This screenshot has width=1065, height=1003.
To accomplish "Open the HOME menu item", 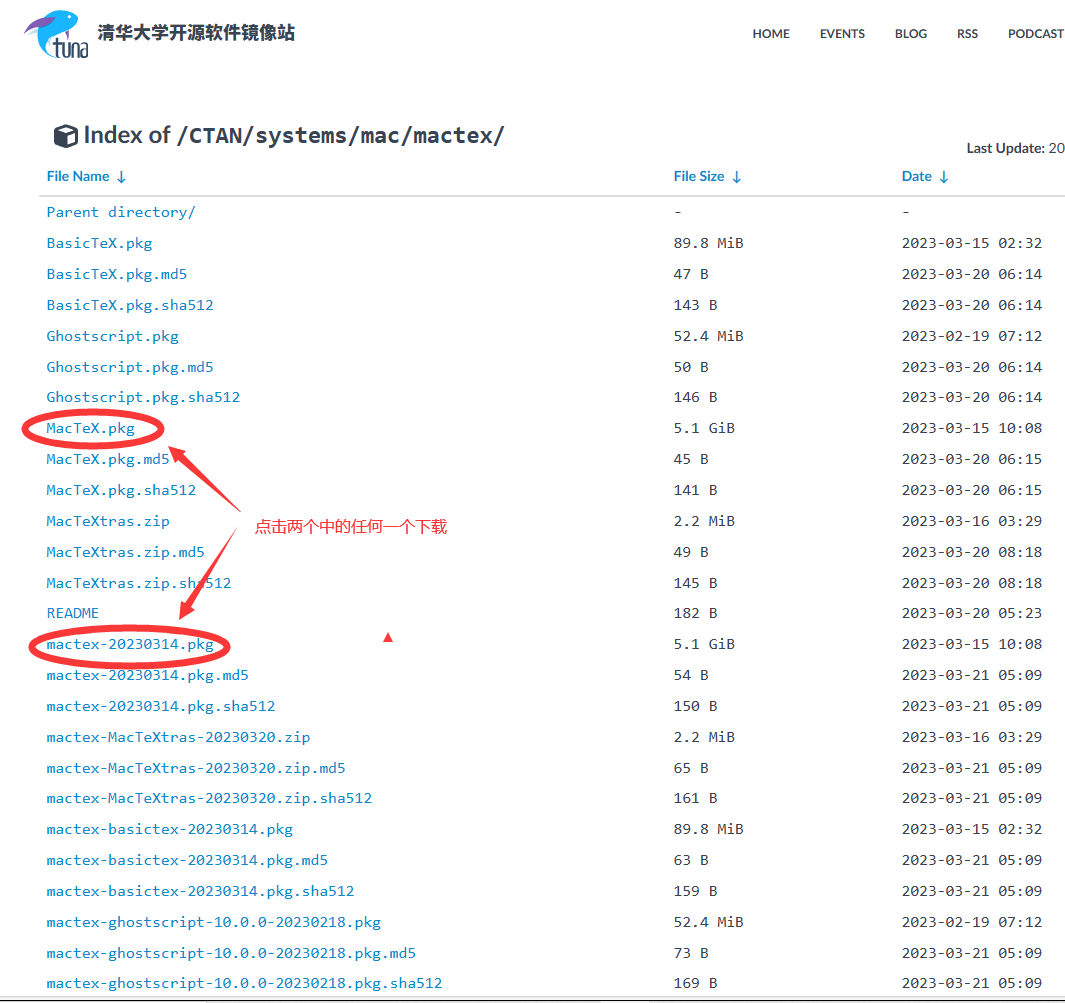I will pos(771,33).
